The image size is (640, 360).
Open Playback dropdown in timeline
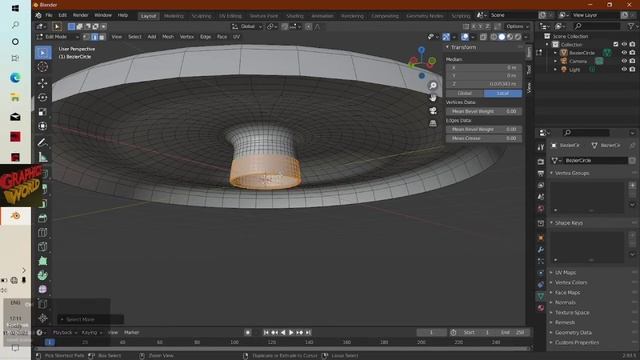64,333
